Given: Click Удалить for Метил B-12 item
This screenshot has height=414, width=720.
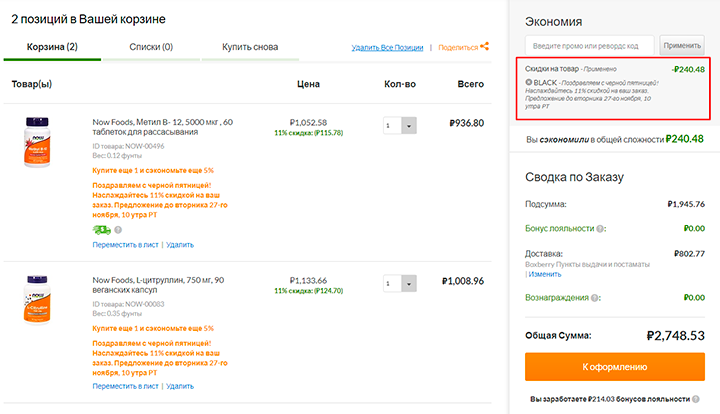Looking at the screenshot, I should point(180,245).
